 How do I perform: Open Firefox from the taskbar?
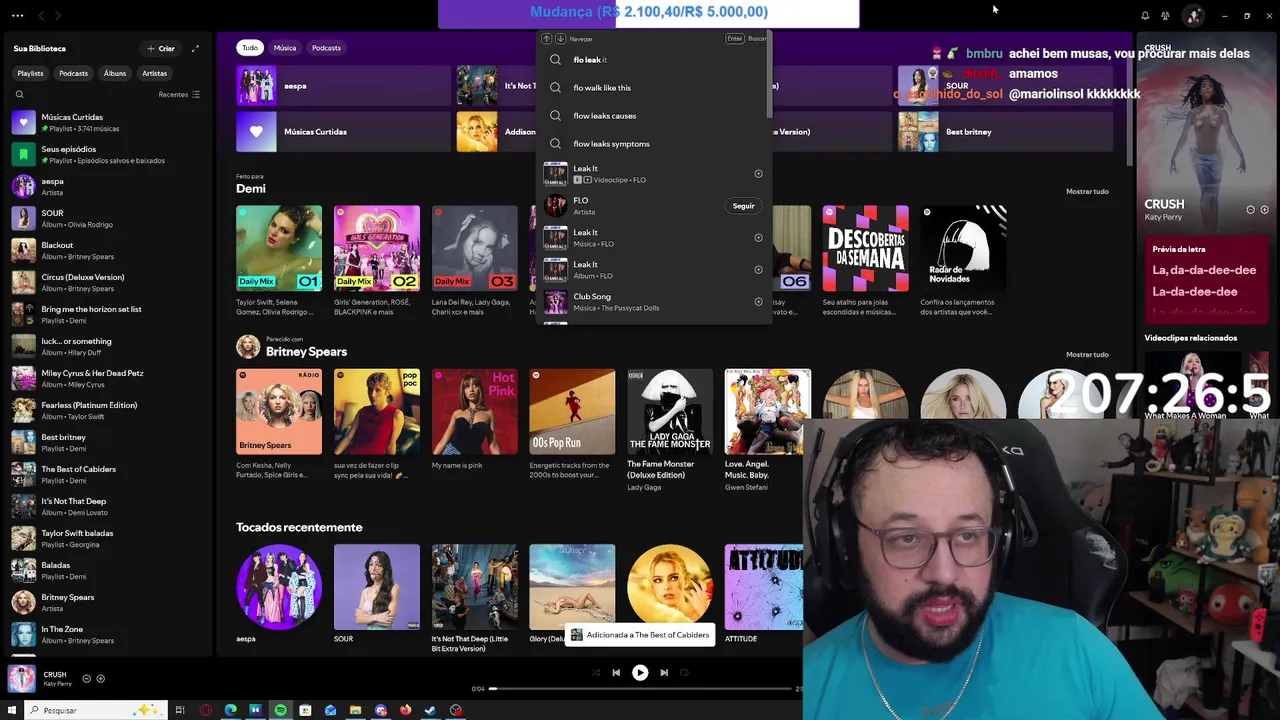pyautogui.click(x=405, y=711)
